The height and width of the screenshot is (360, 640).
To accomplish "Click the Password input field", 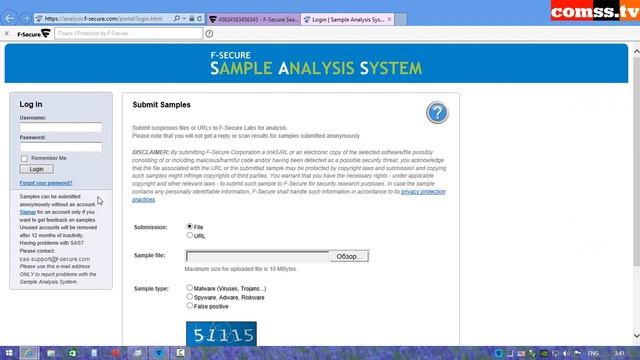I will [x=61, y=147].
